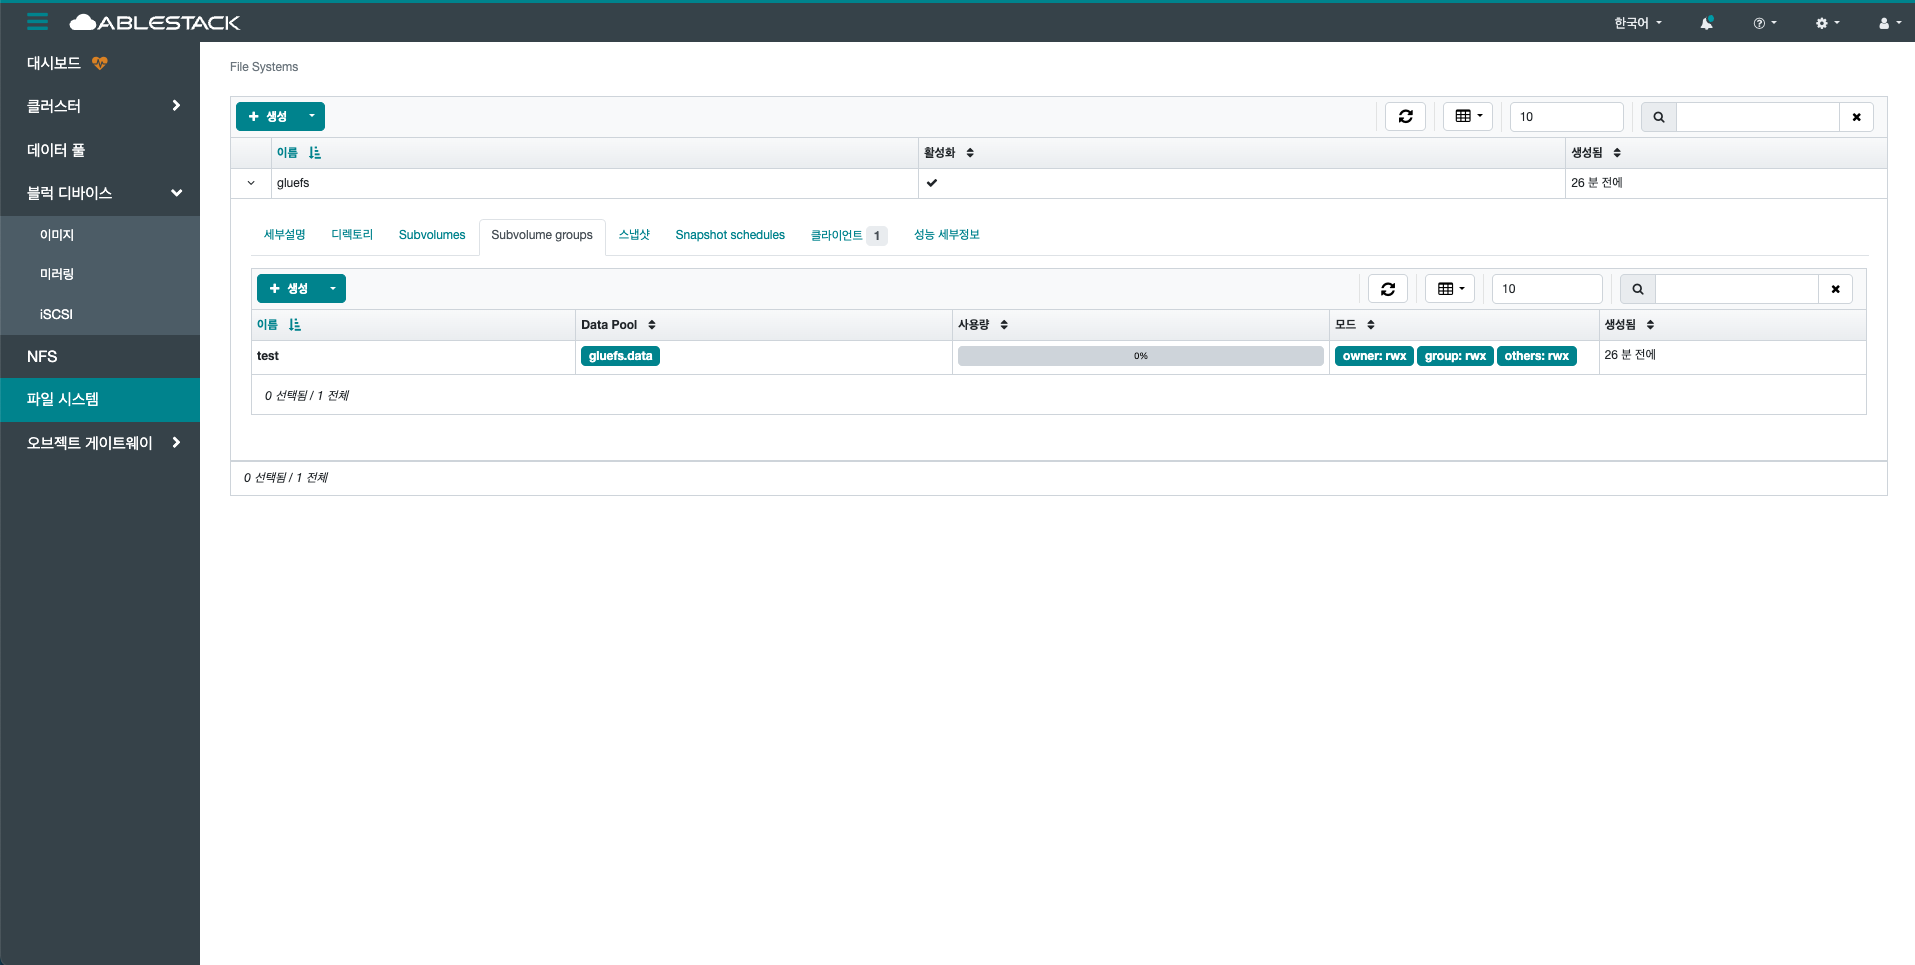Collapse the gluefs row details
The image size is (1915, 965).
coord(251,183)
